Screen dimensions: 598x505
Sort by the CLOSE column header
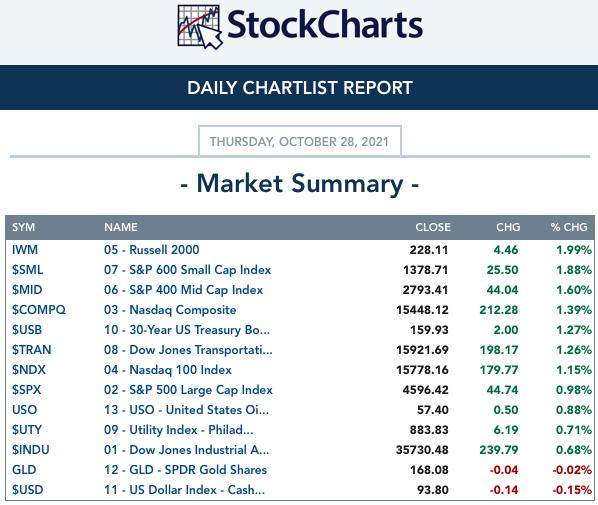pyautogui.click(x=433, y=227)
